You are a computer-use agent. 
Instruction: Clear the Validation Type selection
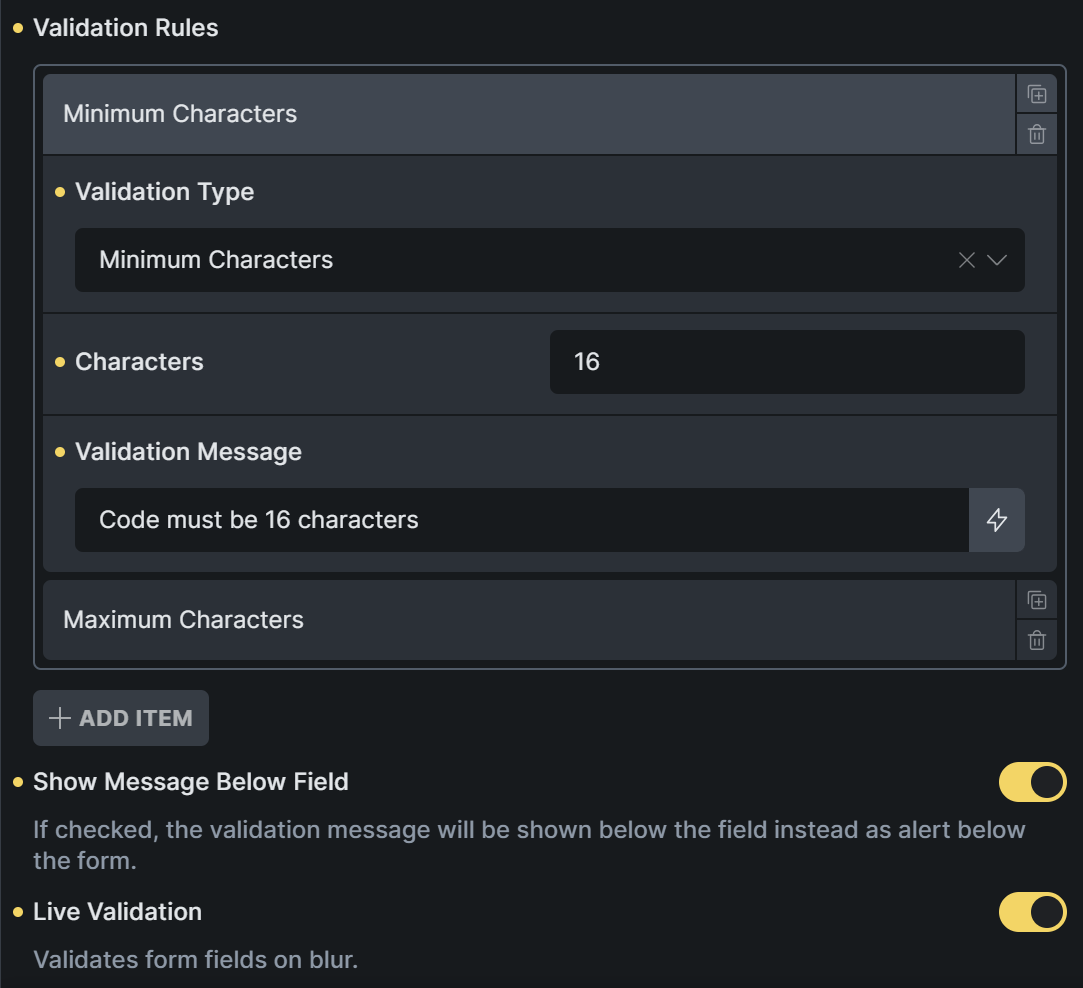[966, 260]
